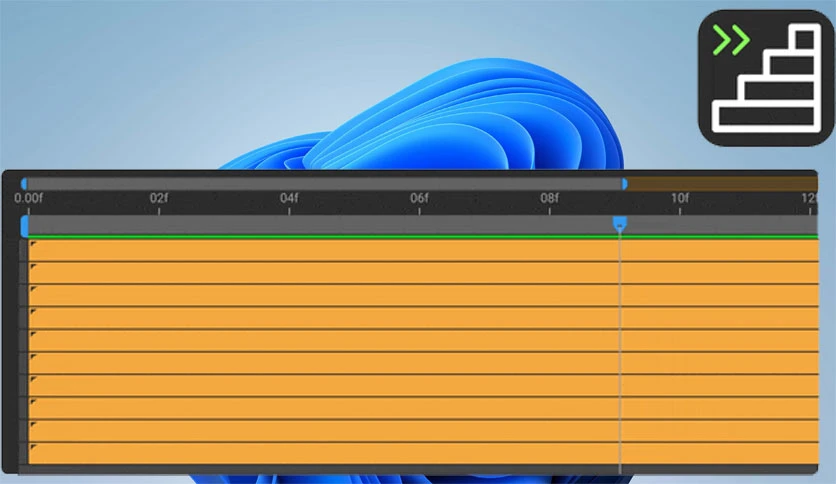
Task: Click the work area start handle
Action: (25, 226)
